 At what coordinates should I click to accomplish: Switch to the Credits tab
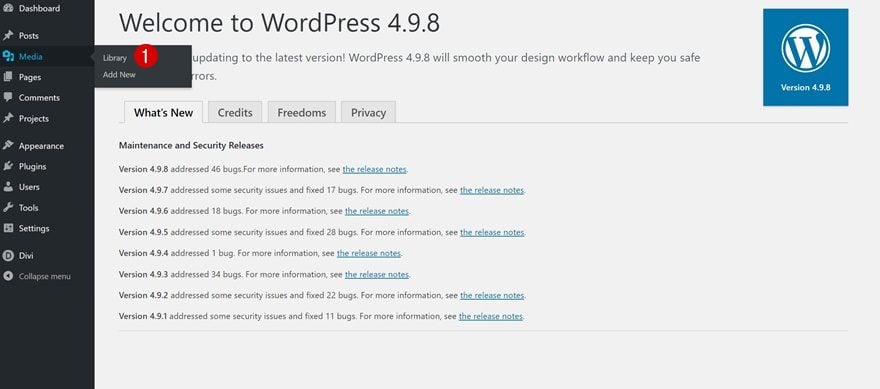click(235, 112)
